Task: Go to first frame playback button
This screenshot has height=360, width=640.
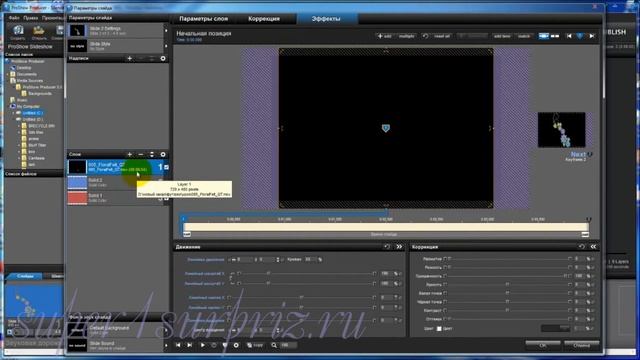Action: click(178, 345)
